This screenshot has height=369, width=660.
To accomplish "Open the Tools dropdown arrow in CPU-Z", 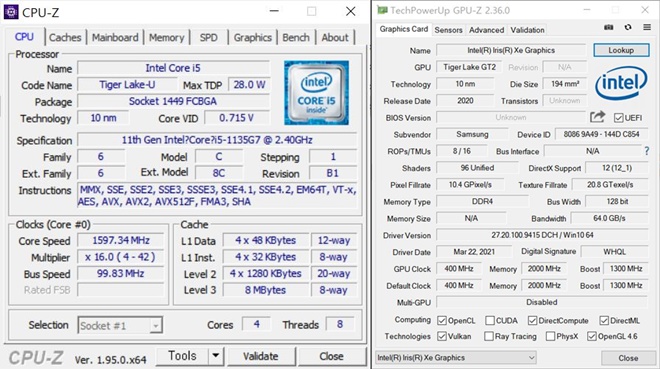I will tap(216, 356).
